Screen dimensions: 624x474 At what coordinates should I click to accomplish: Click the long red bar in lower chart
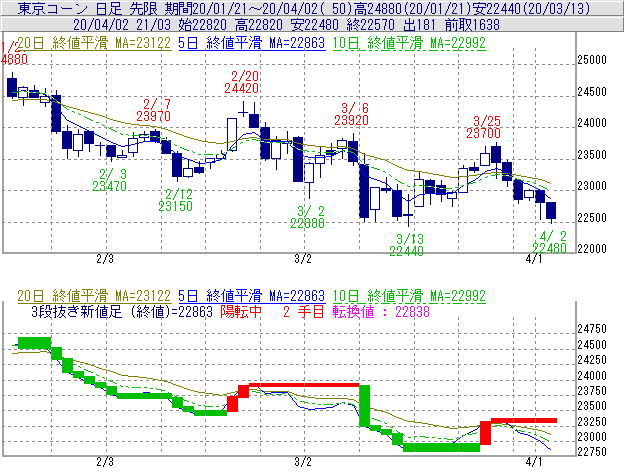click(304, 385)
